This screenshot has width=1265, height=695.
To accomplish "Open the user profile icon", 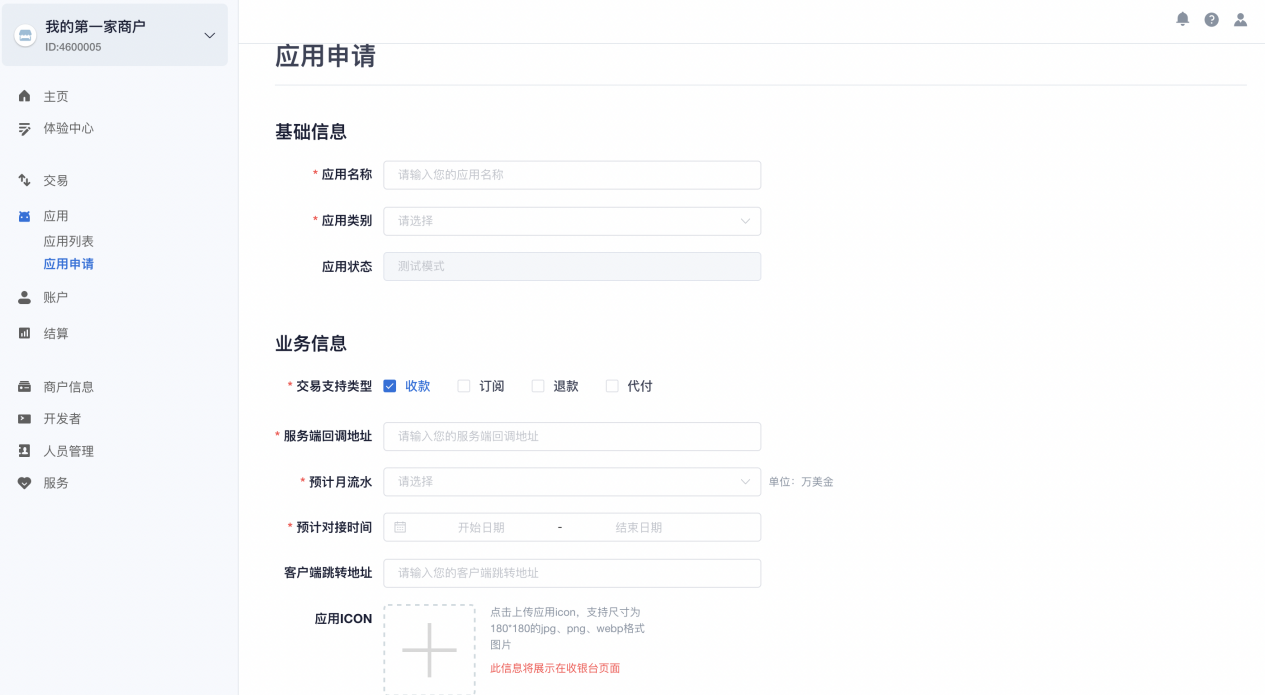I will [1241, 19].
